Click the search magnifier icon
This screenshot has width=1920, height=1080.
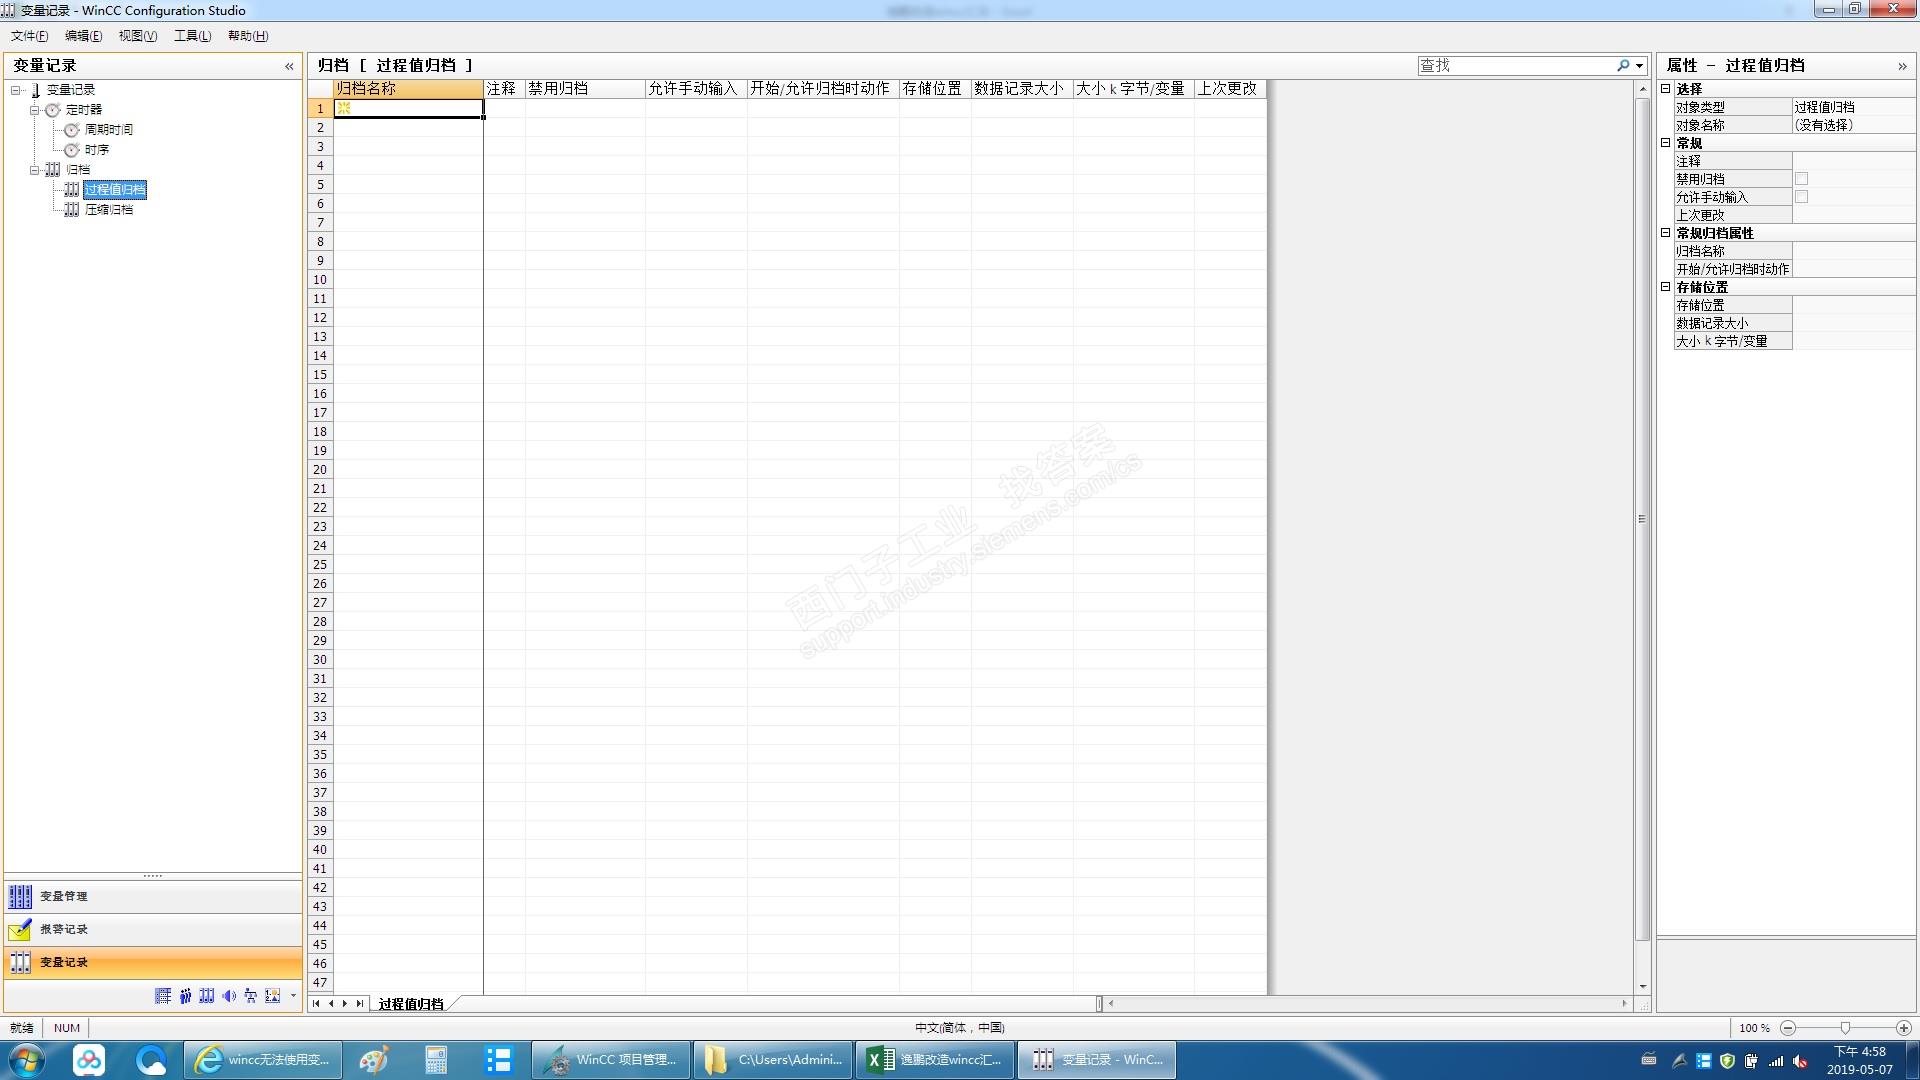(x=1623, y=65)
